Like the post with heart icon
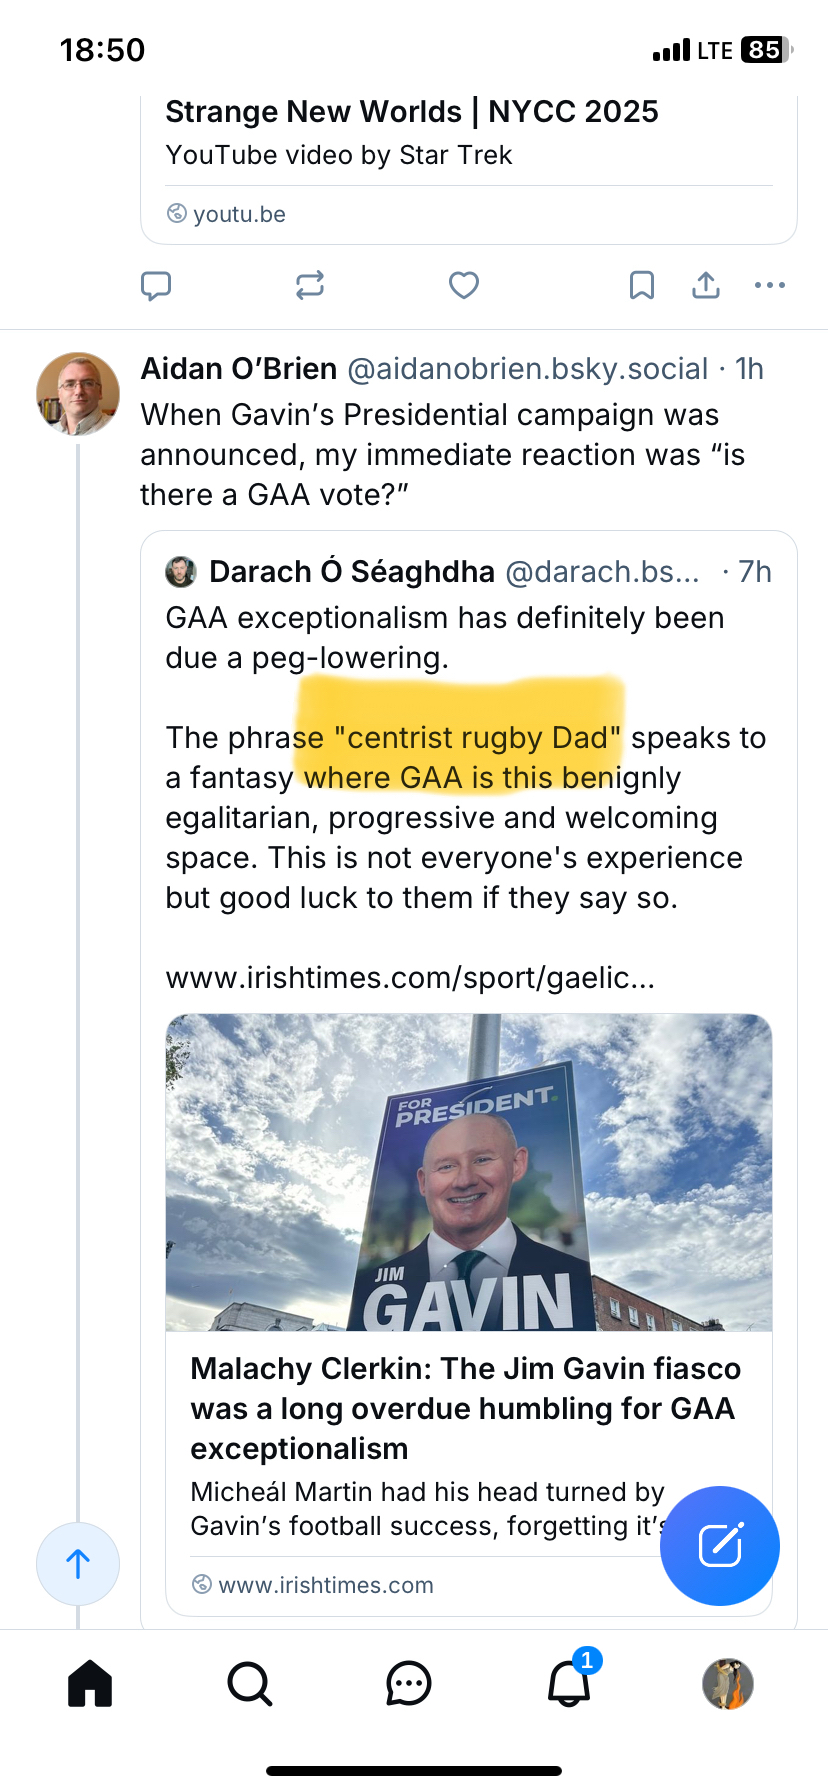The height and width of the screenshot is (1792, 828). 464,286
